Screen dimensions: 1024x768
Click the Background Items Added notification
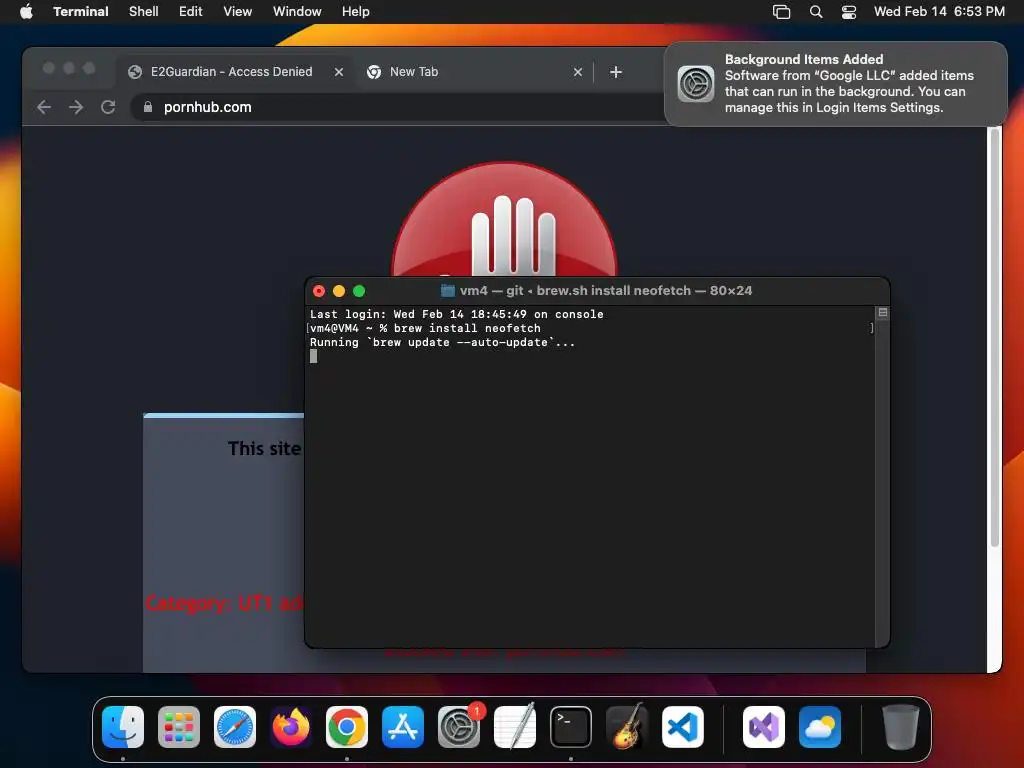(835, 84)
